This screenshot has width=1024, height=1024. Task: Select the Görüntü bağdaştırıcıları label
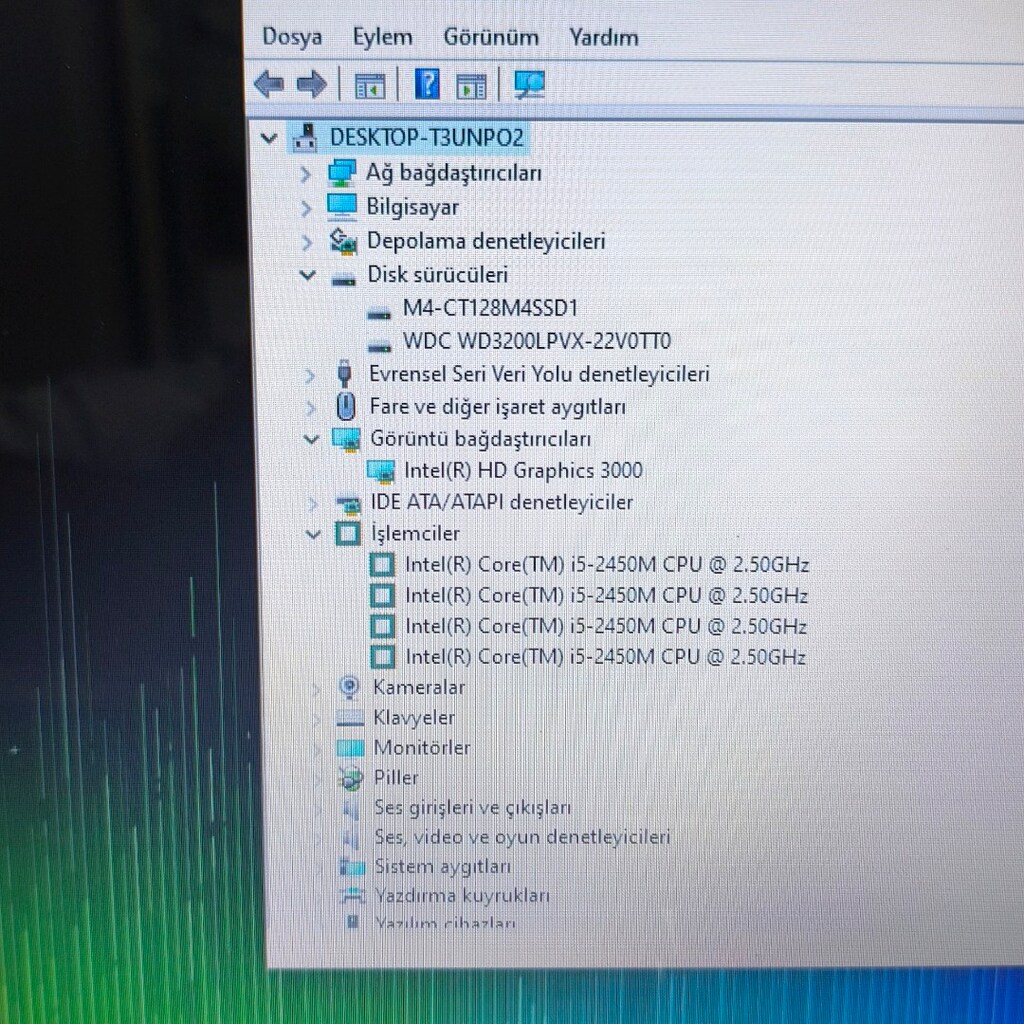[480, 439]
